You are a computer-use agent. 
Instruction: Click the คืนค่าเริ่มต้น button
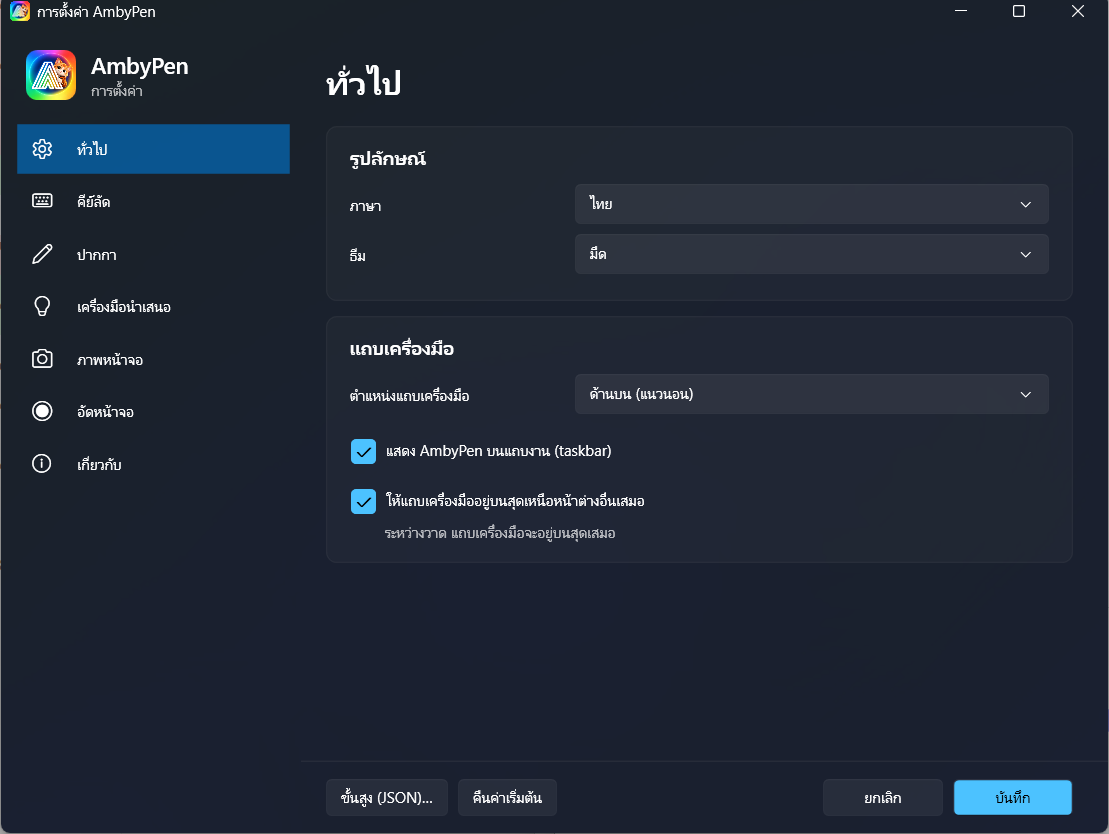point(507,798)
